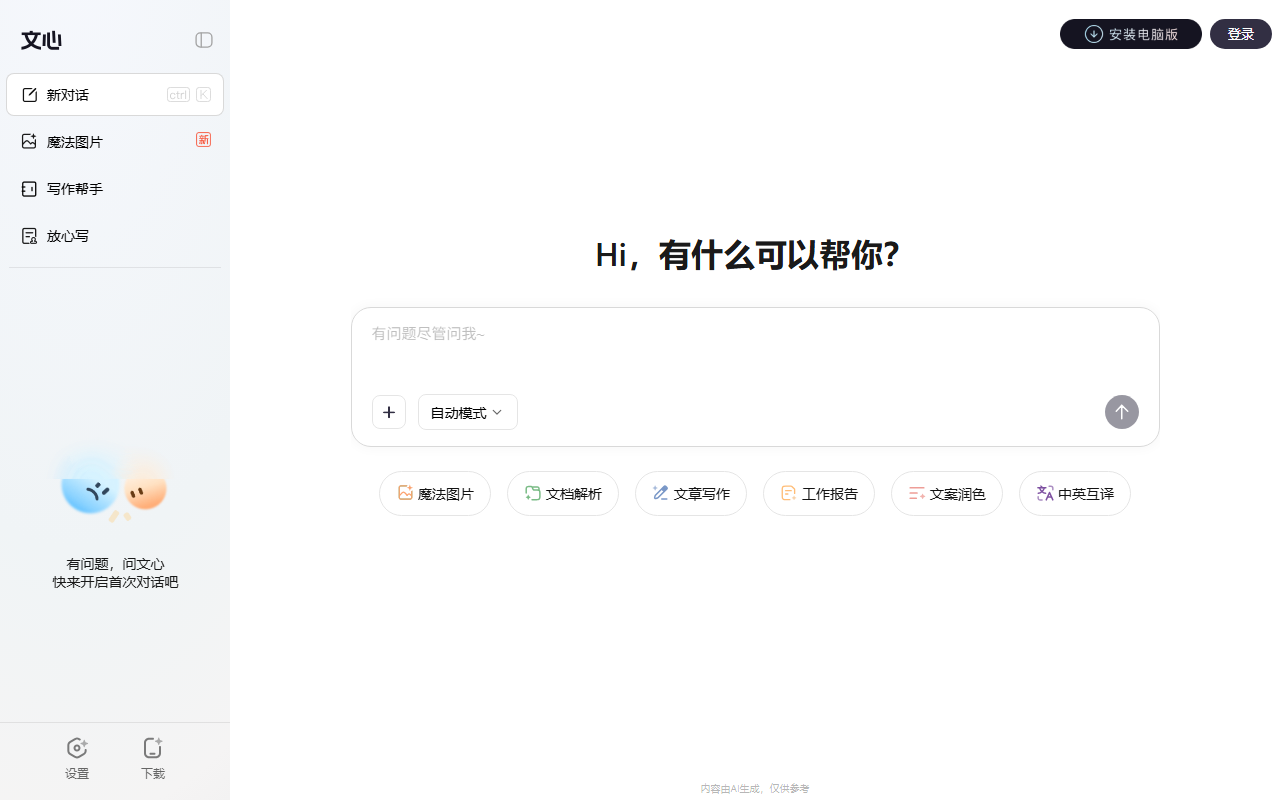Start a new chat via 新对话
This screenshot has width=1280, height=800.
(115, 94)
